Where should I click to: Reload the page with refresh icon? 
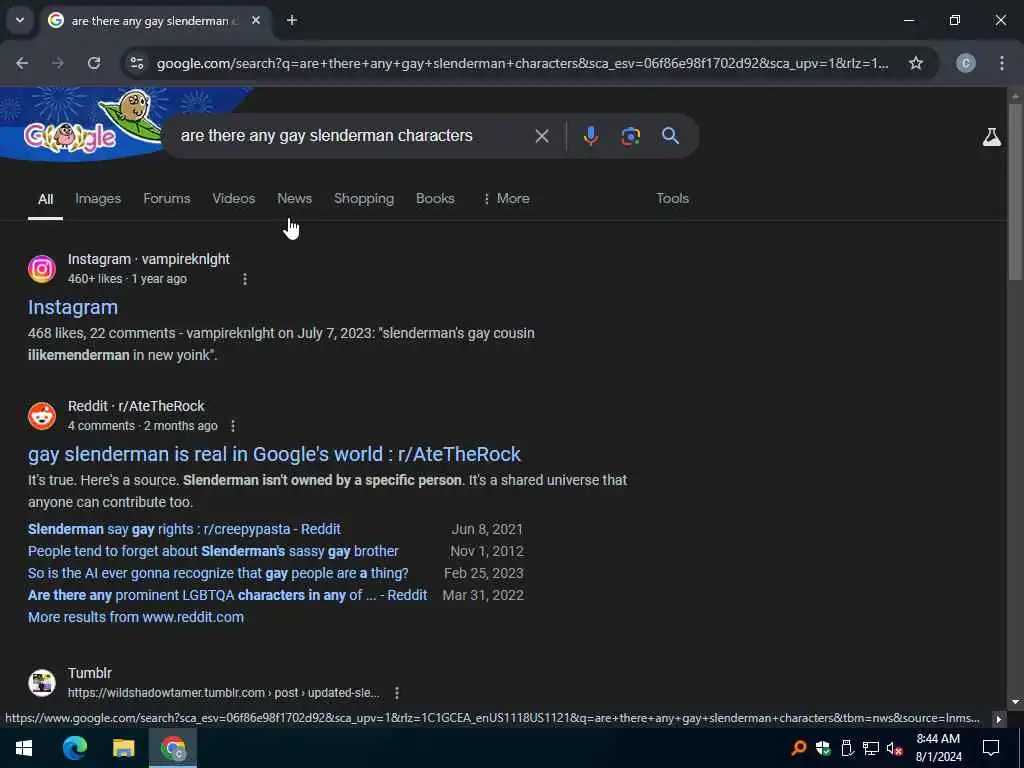[94, 63]
